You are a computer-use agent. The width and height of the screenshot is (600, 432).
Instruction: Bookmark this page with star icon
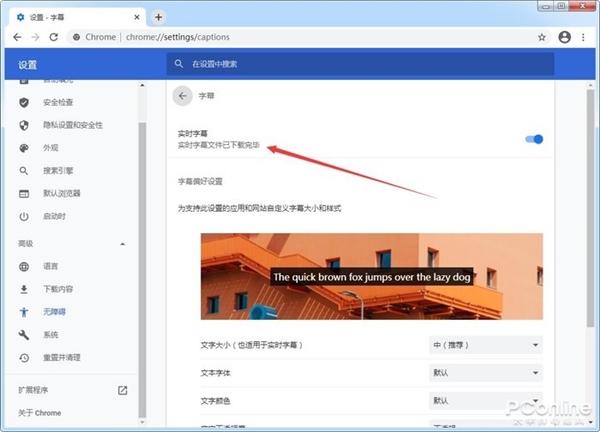(x=541, y=37)
